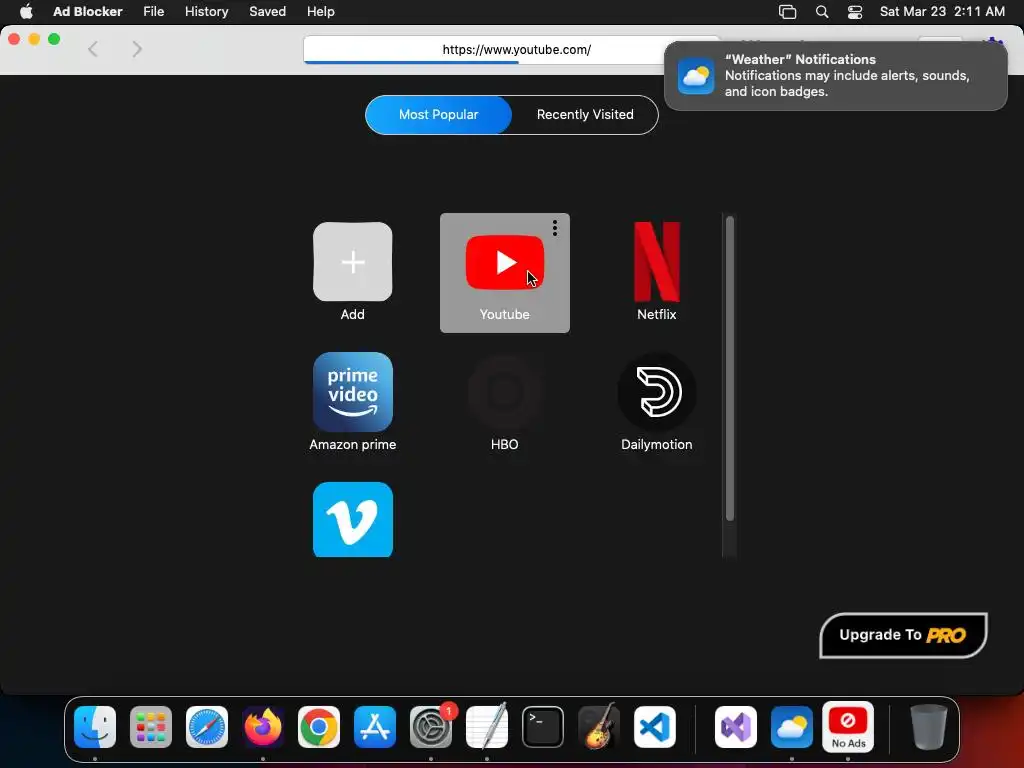Open the Vimeo shortcut icon

pos(353,520)
